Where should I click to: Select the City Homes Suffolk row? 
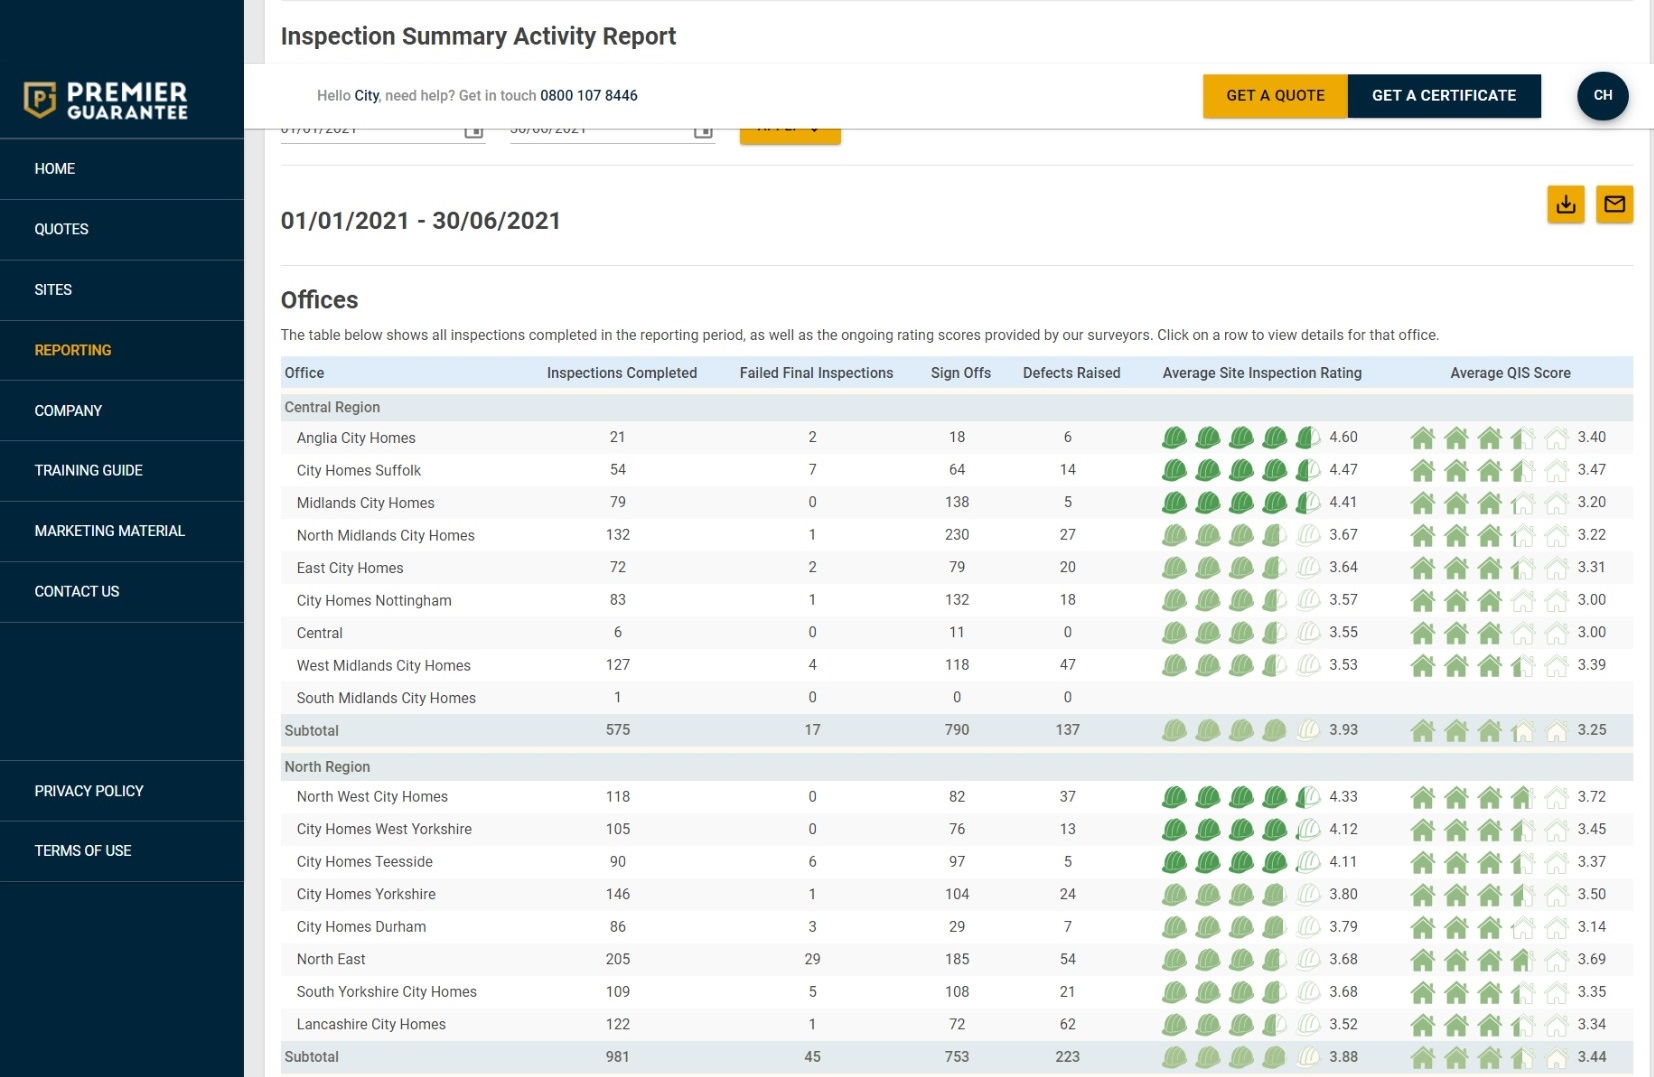tap(359, 470)
